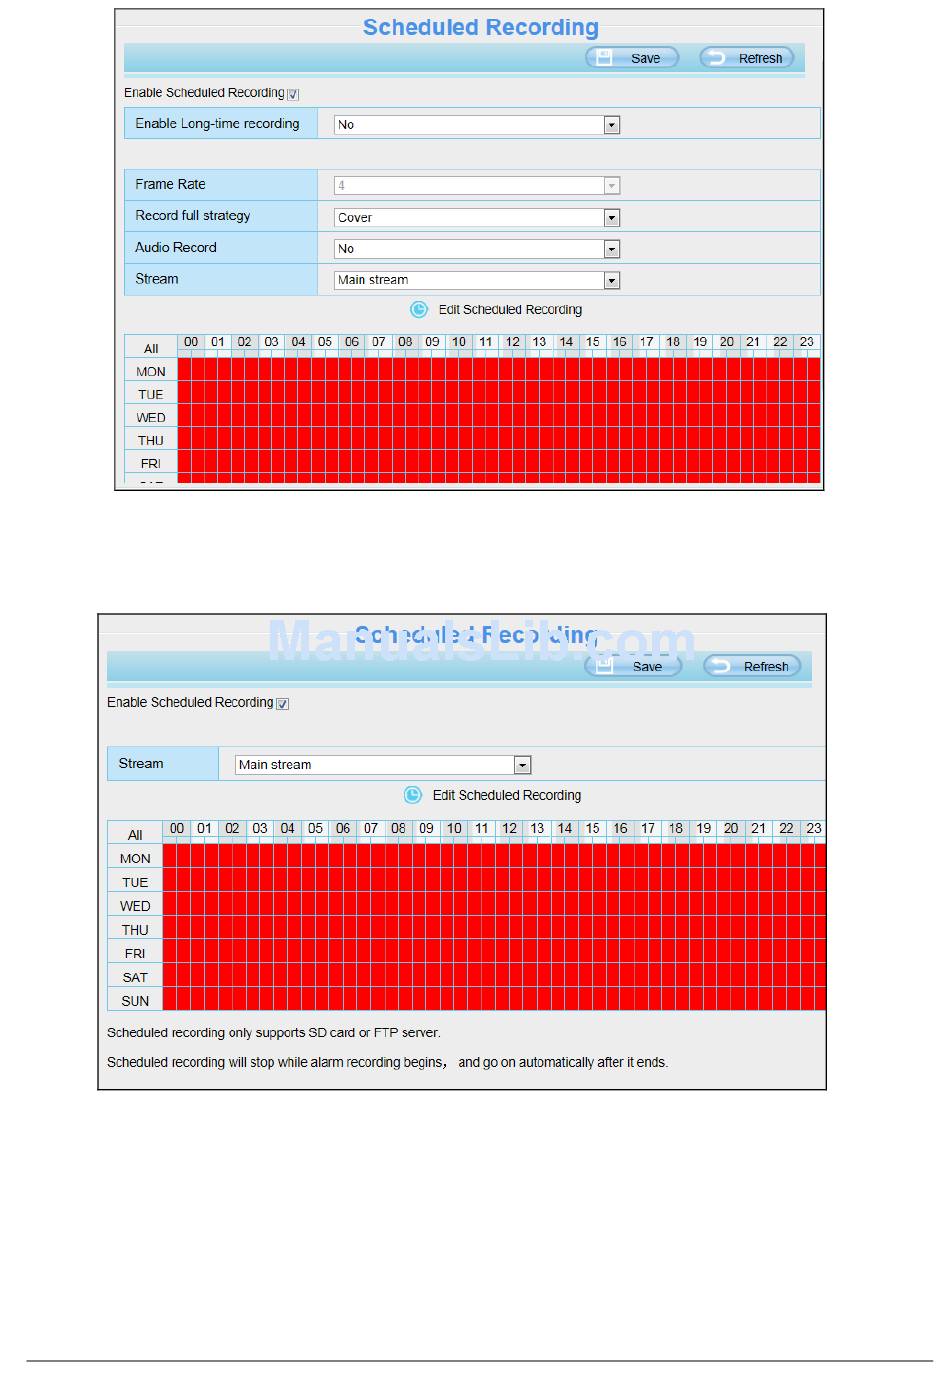Viewport: 950px width, 1391px height.
Task: Select the SAT row in lower schedule
Action: 135,977
